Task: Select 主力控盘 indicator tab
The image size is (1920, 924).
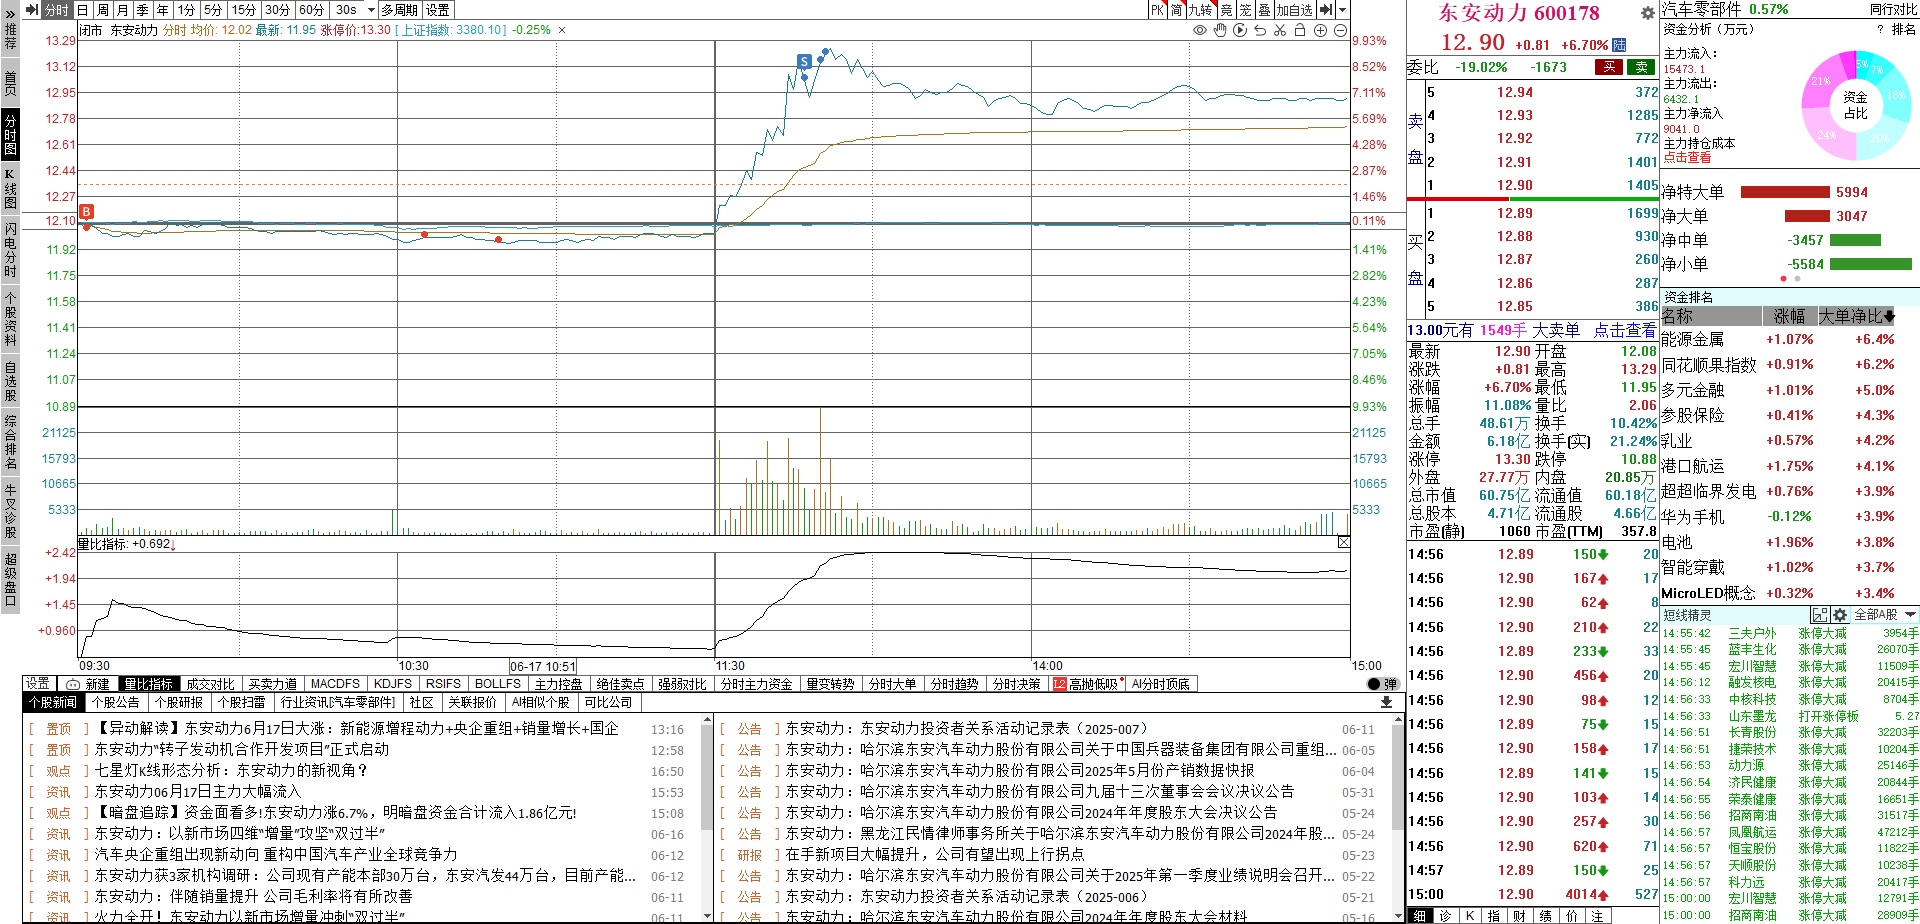Action: coord(559,684)
